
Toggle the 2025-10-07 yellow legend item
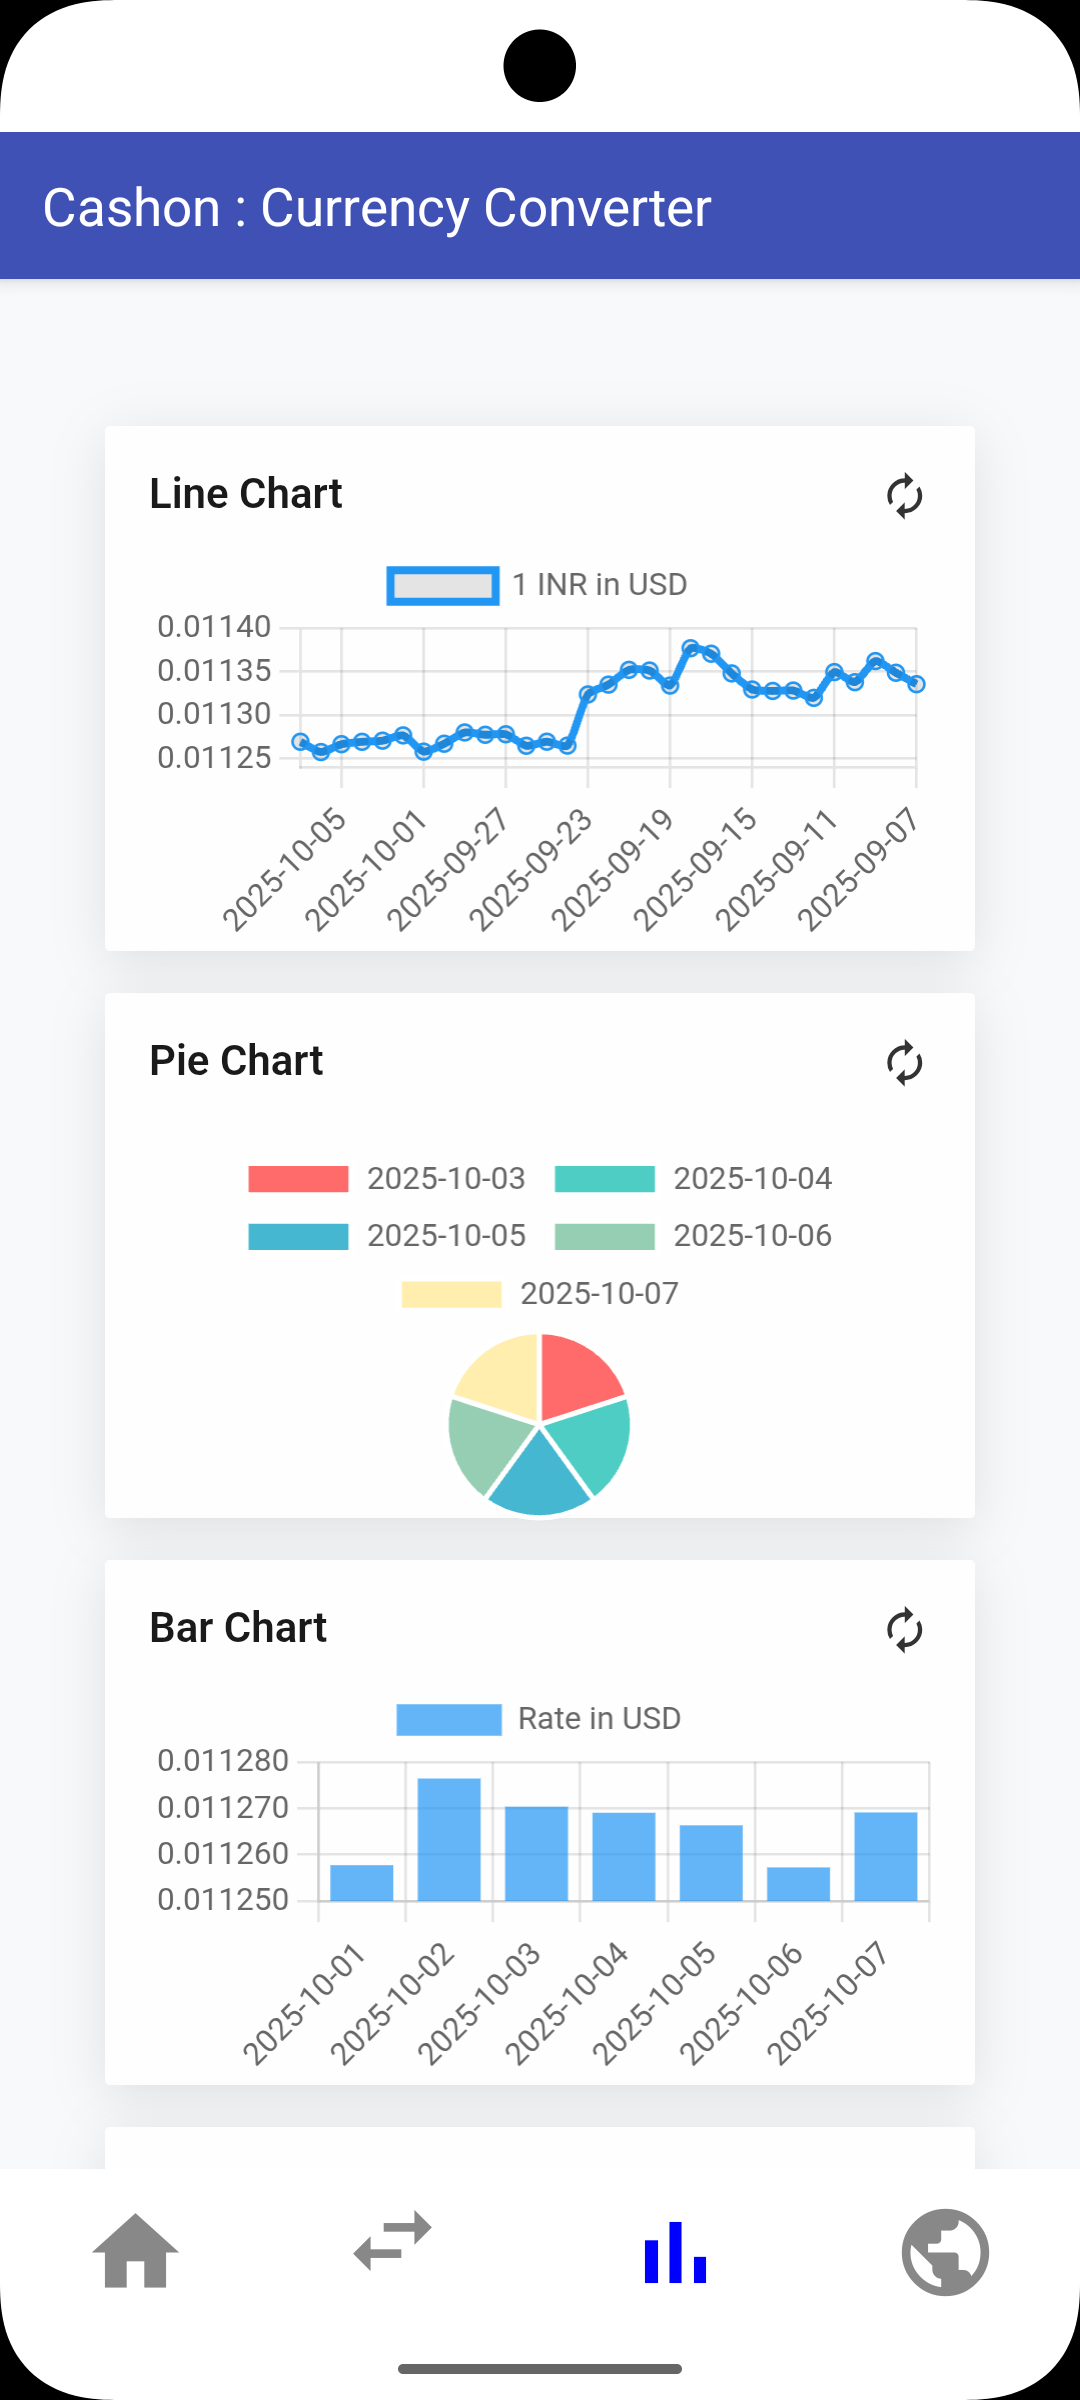point(451,1294)
